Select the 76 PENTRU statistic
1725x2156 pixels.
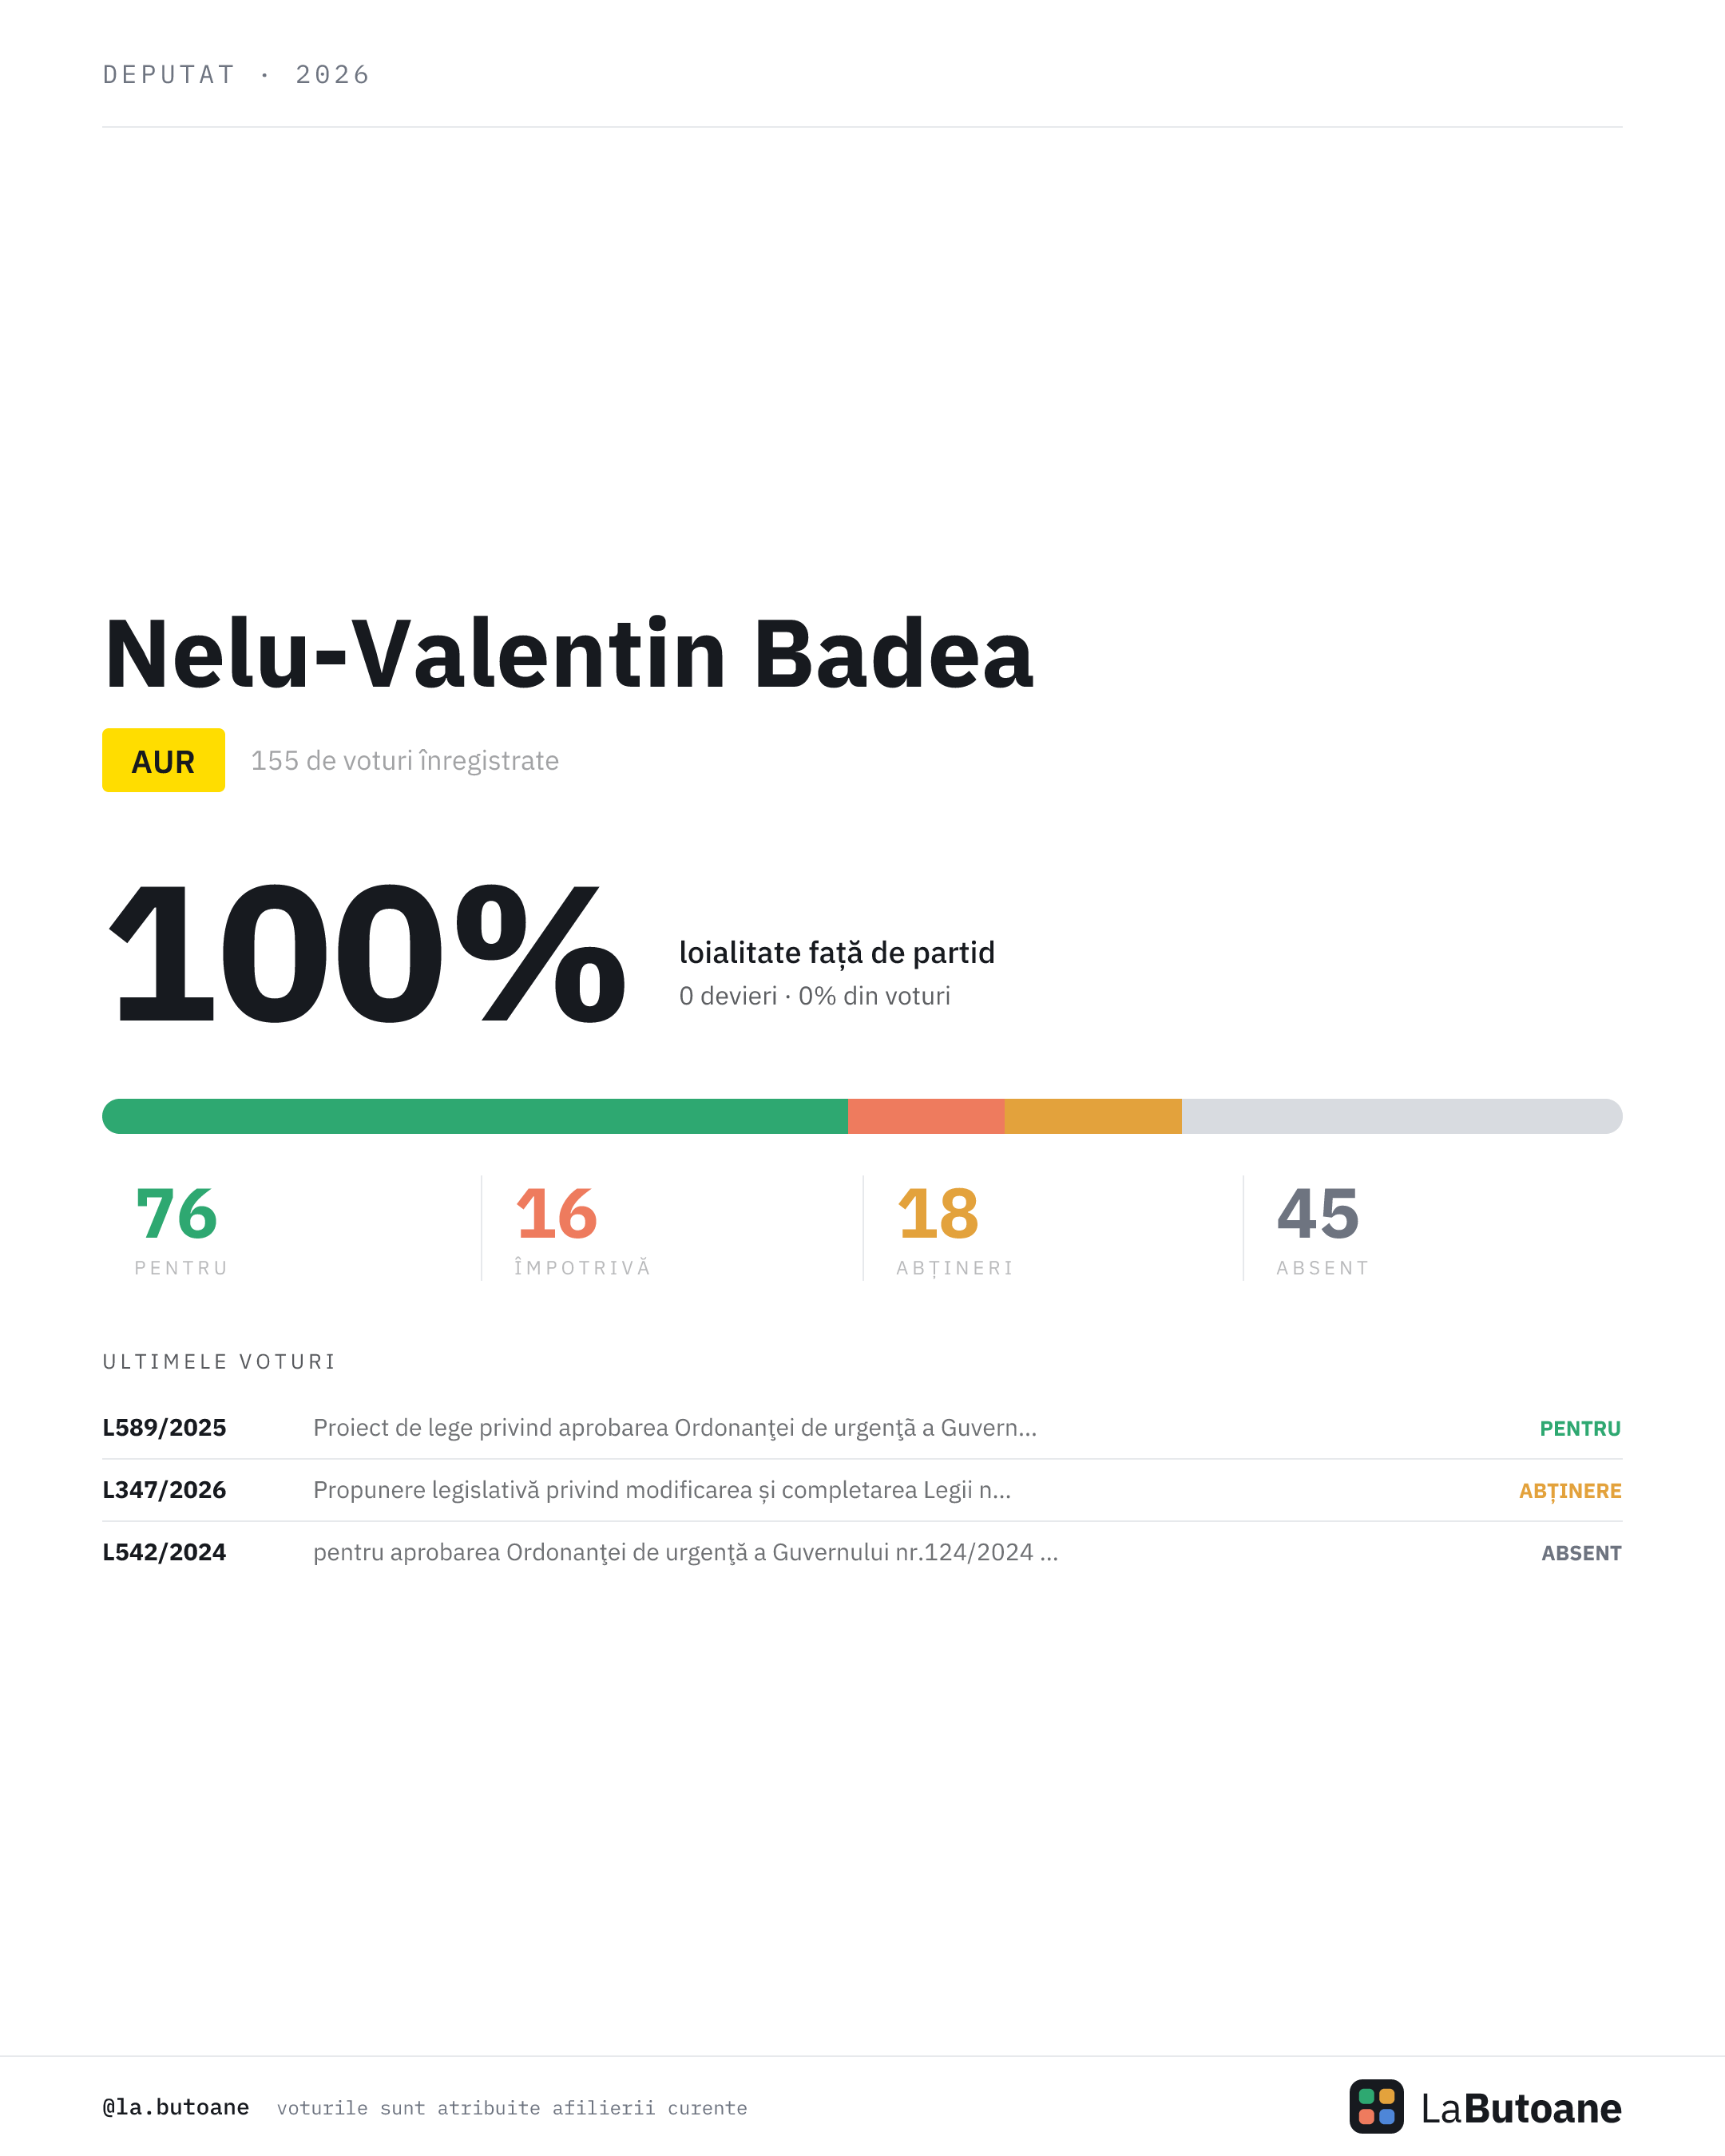tap(182, 1230)
